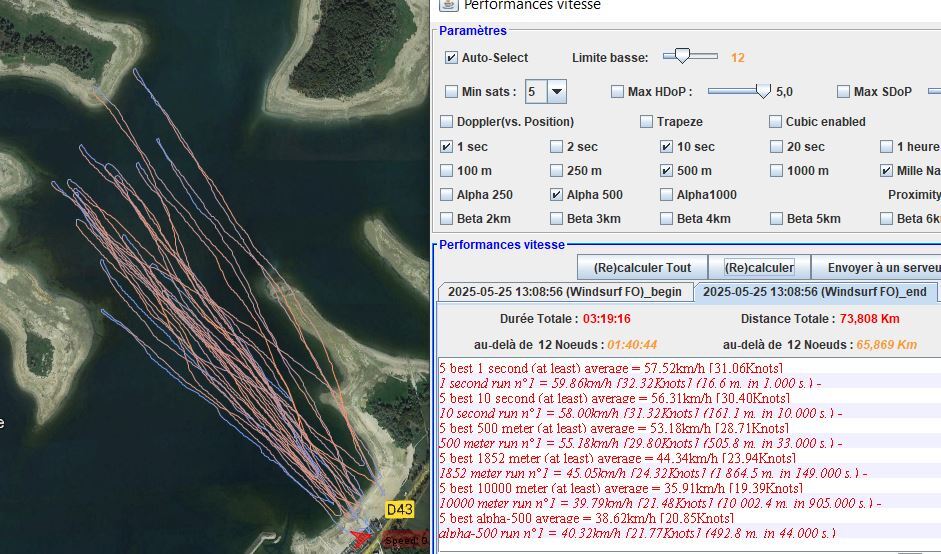941x554 pixels.
Task: Adjust the Limite basse slider
Action: pos(690,56)
